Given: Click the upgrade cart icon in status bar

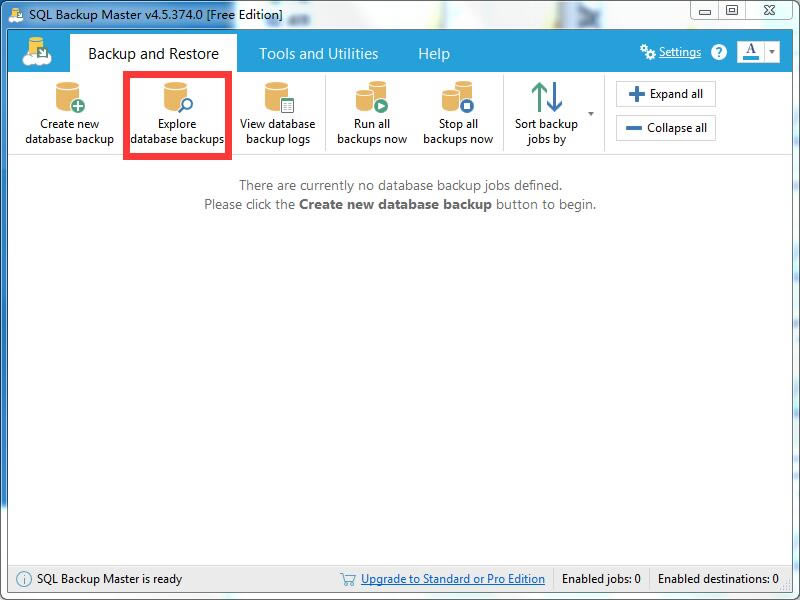Looking at the screenshot, I should [x=348, y=579].
